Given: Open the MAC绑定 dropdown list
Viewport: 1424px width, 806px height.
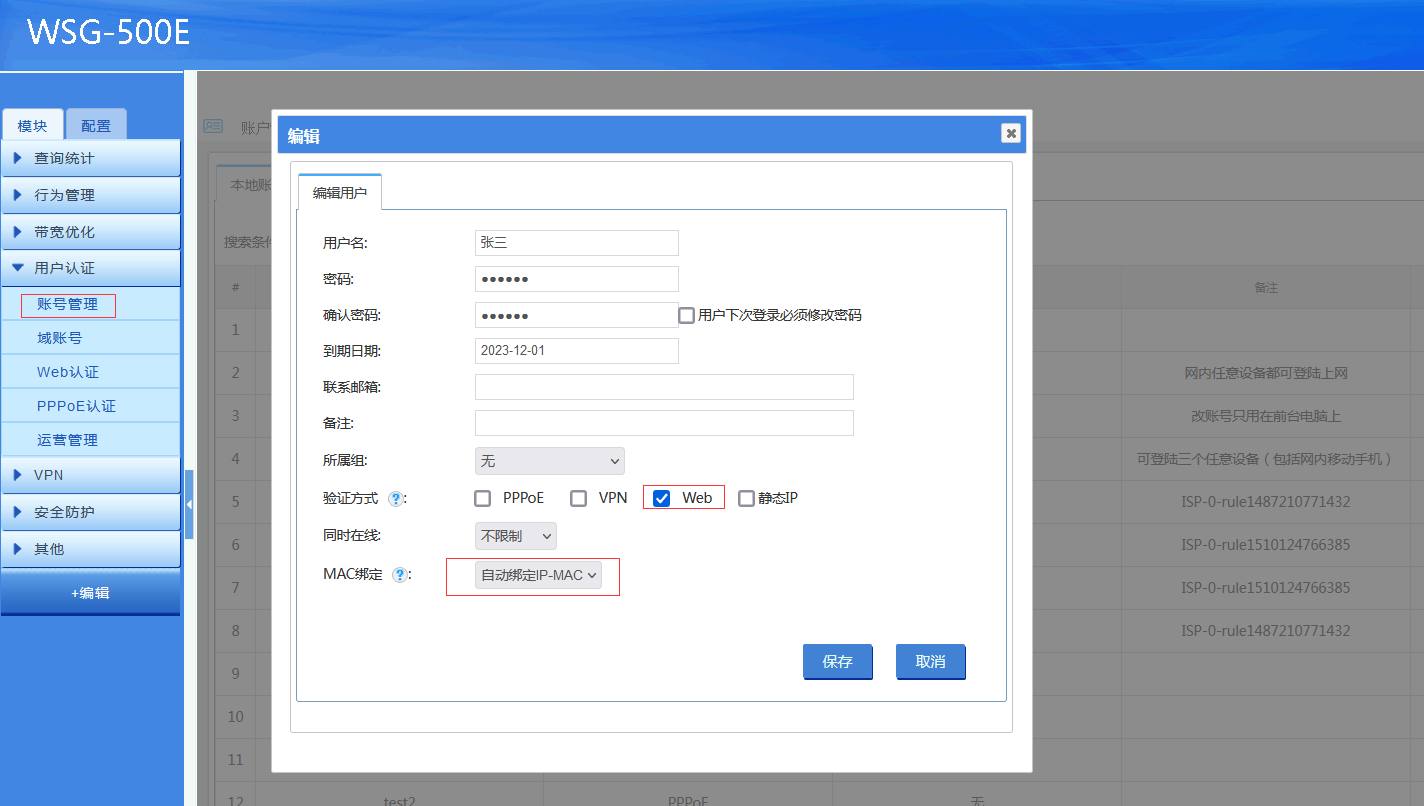Looking at the screenshot, I should 538,575.
